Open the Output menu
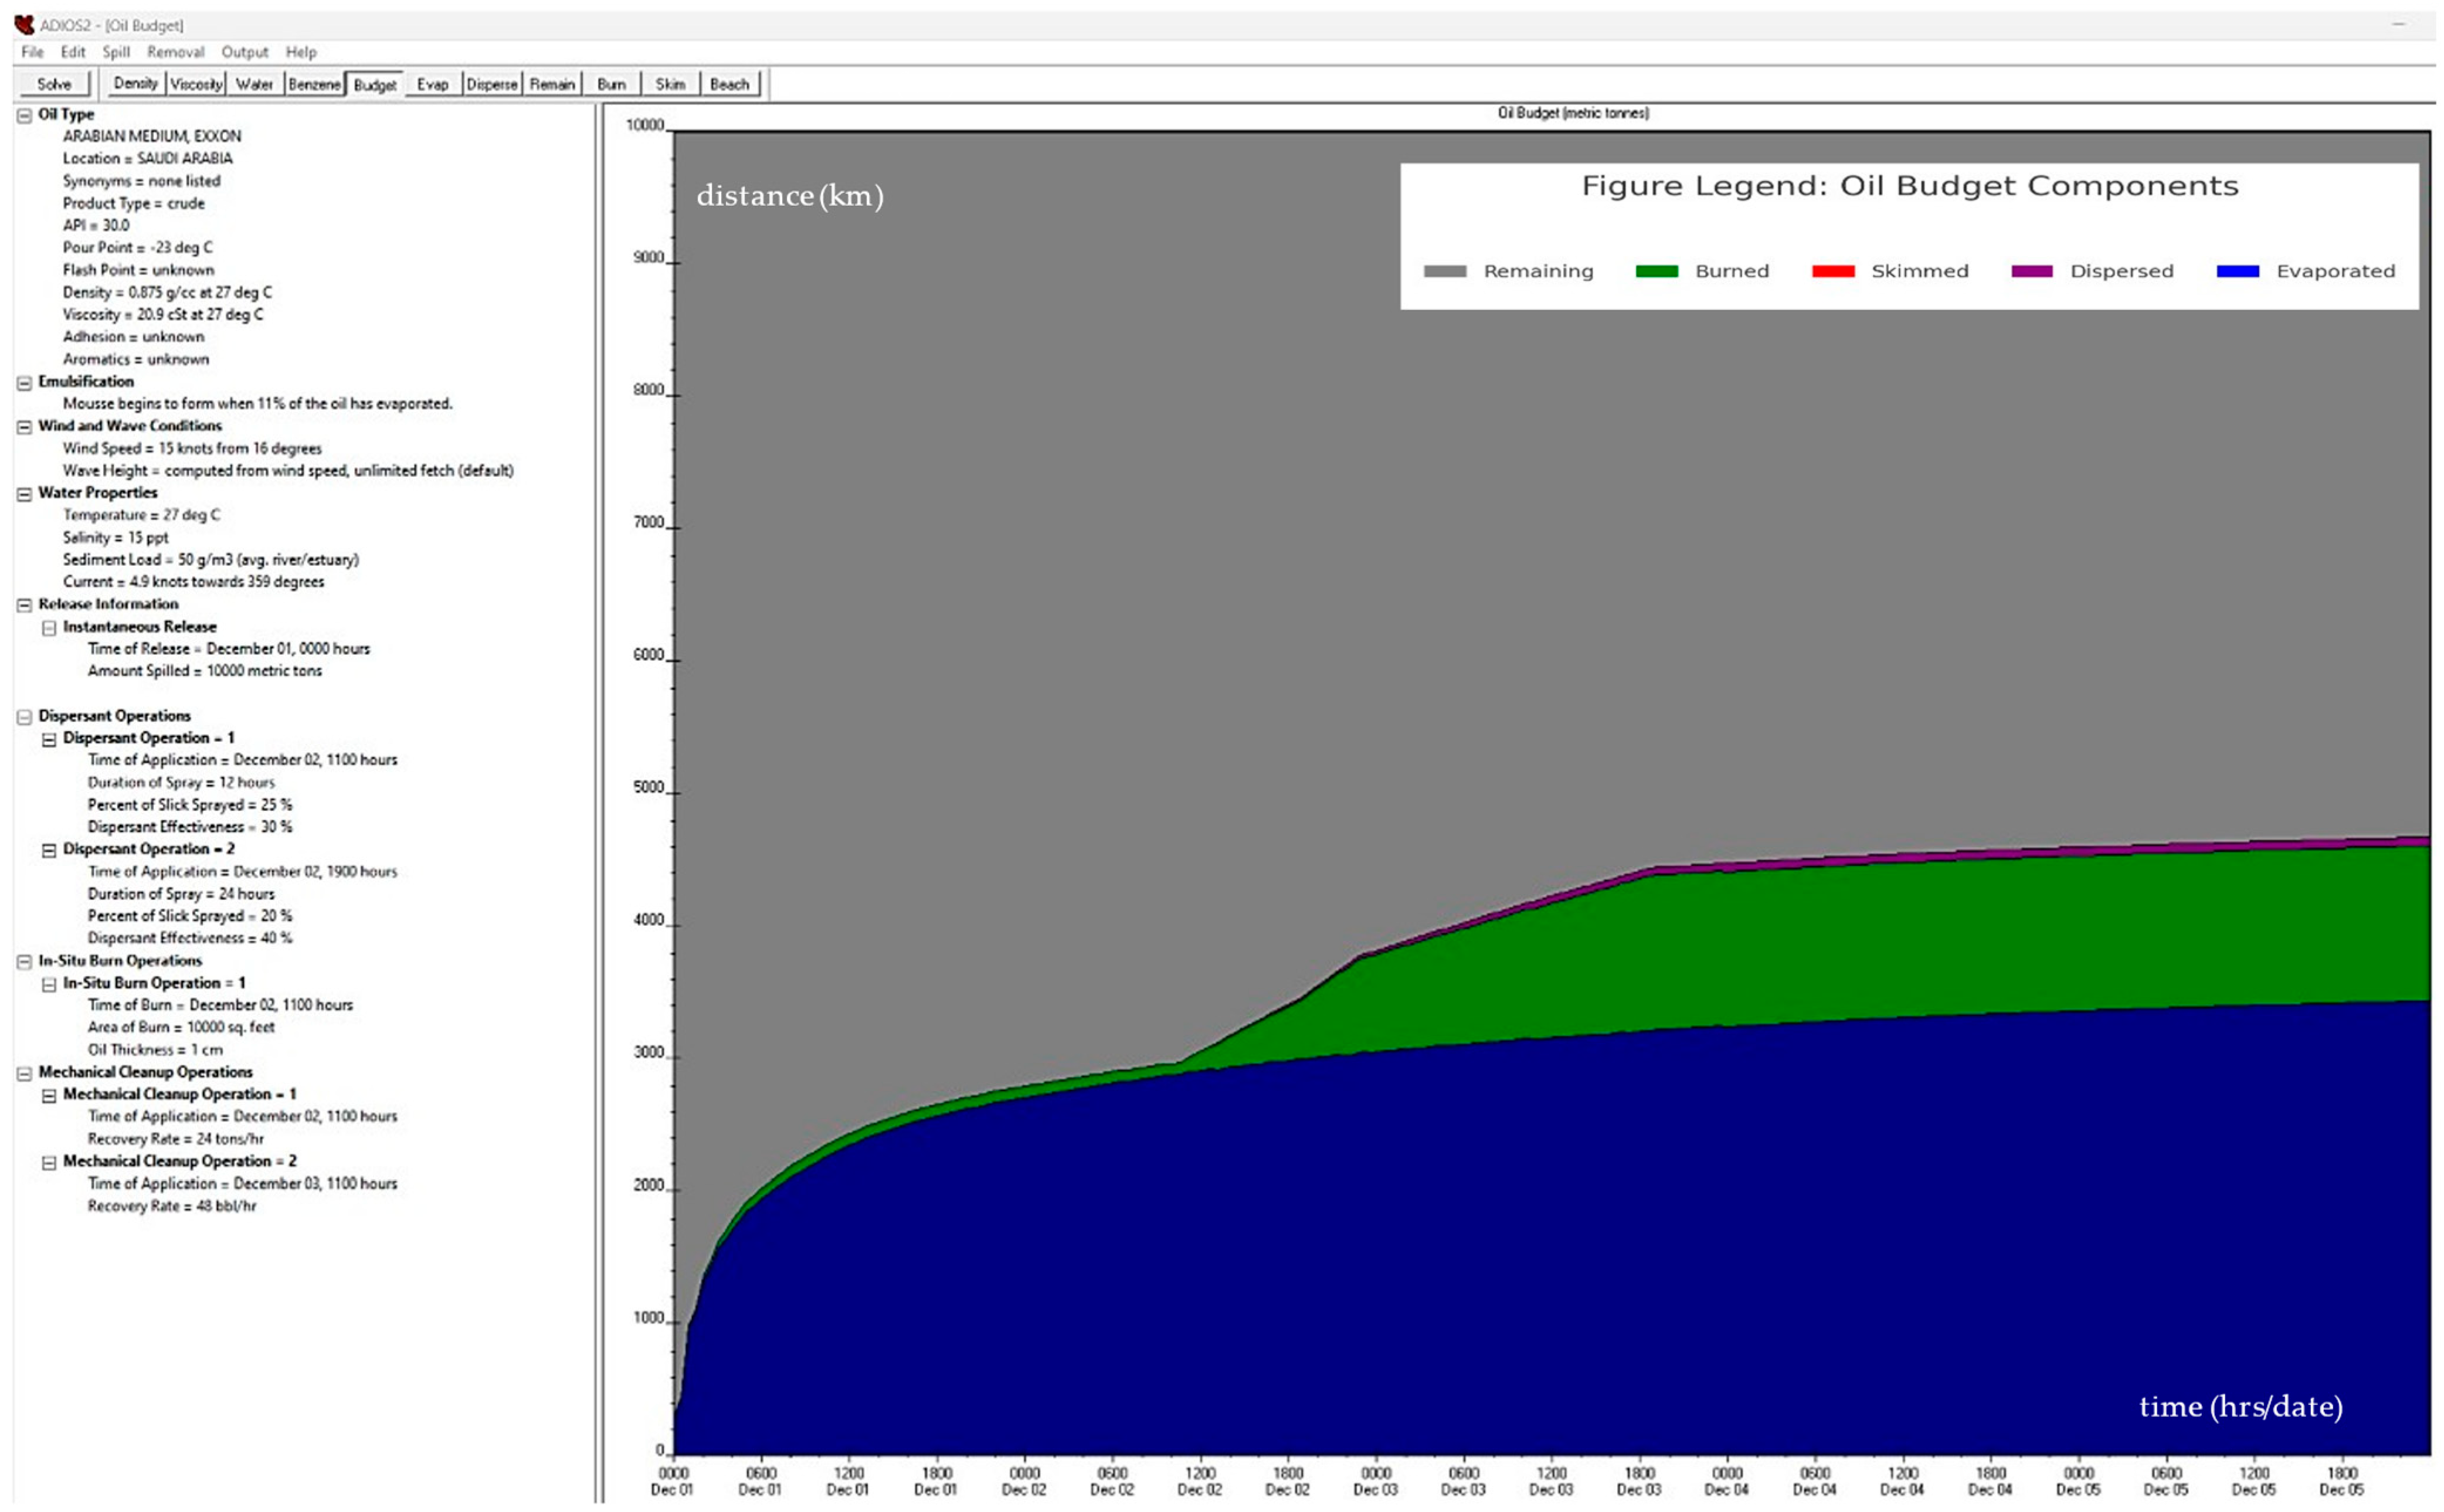This screenshot has height=1512, width=2444. (245, 52)
